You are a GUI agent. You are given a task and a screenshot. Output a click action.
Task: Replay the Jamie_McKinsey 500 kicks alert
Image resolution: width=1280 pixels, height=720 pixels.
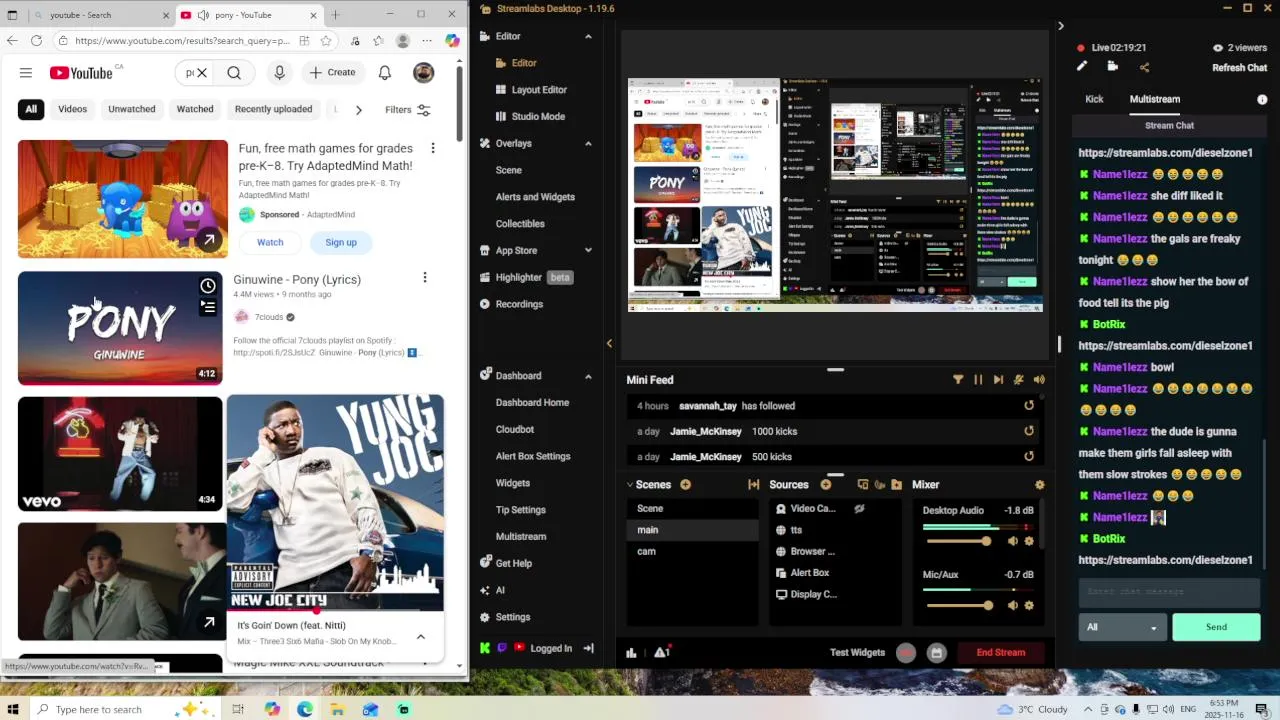point(1029,457)
